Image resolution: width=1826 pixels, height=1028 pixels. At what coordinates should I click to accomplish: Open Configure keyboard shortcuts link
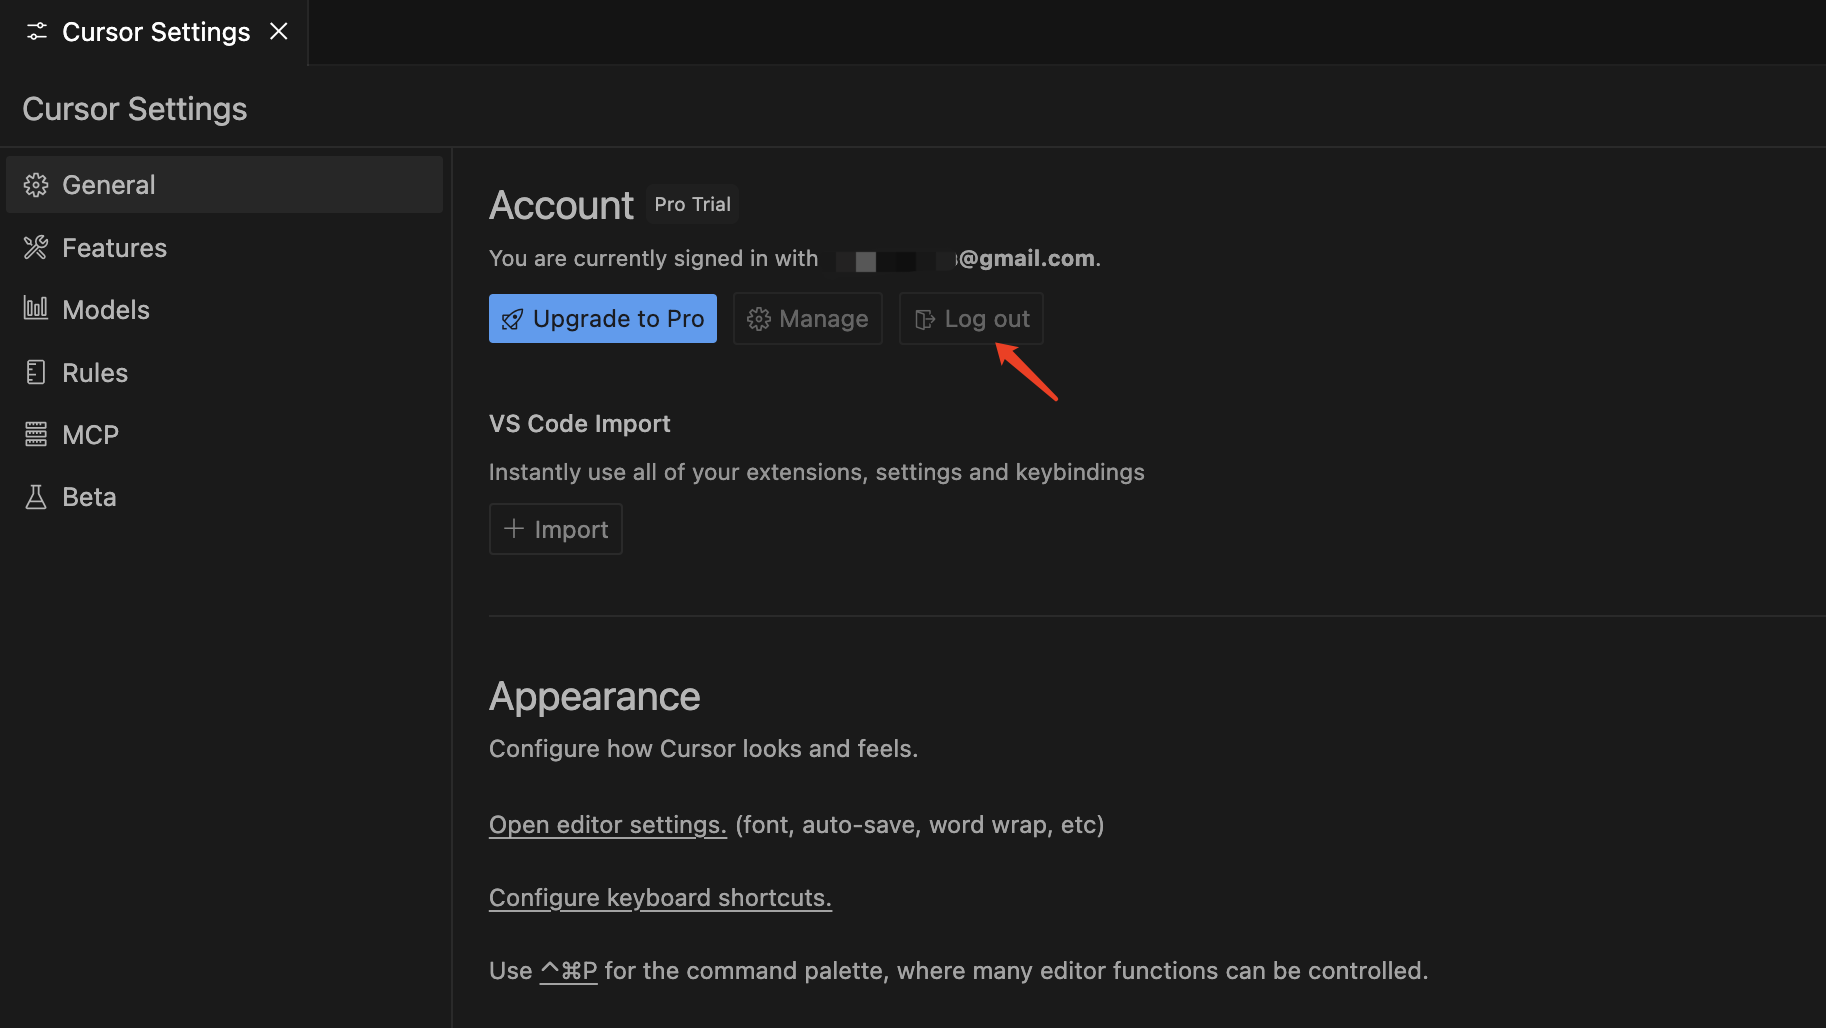[x=660, y=898]
